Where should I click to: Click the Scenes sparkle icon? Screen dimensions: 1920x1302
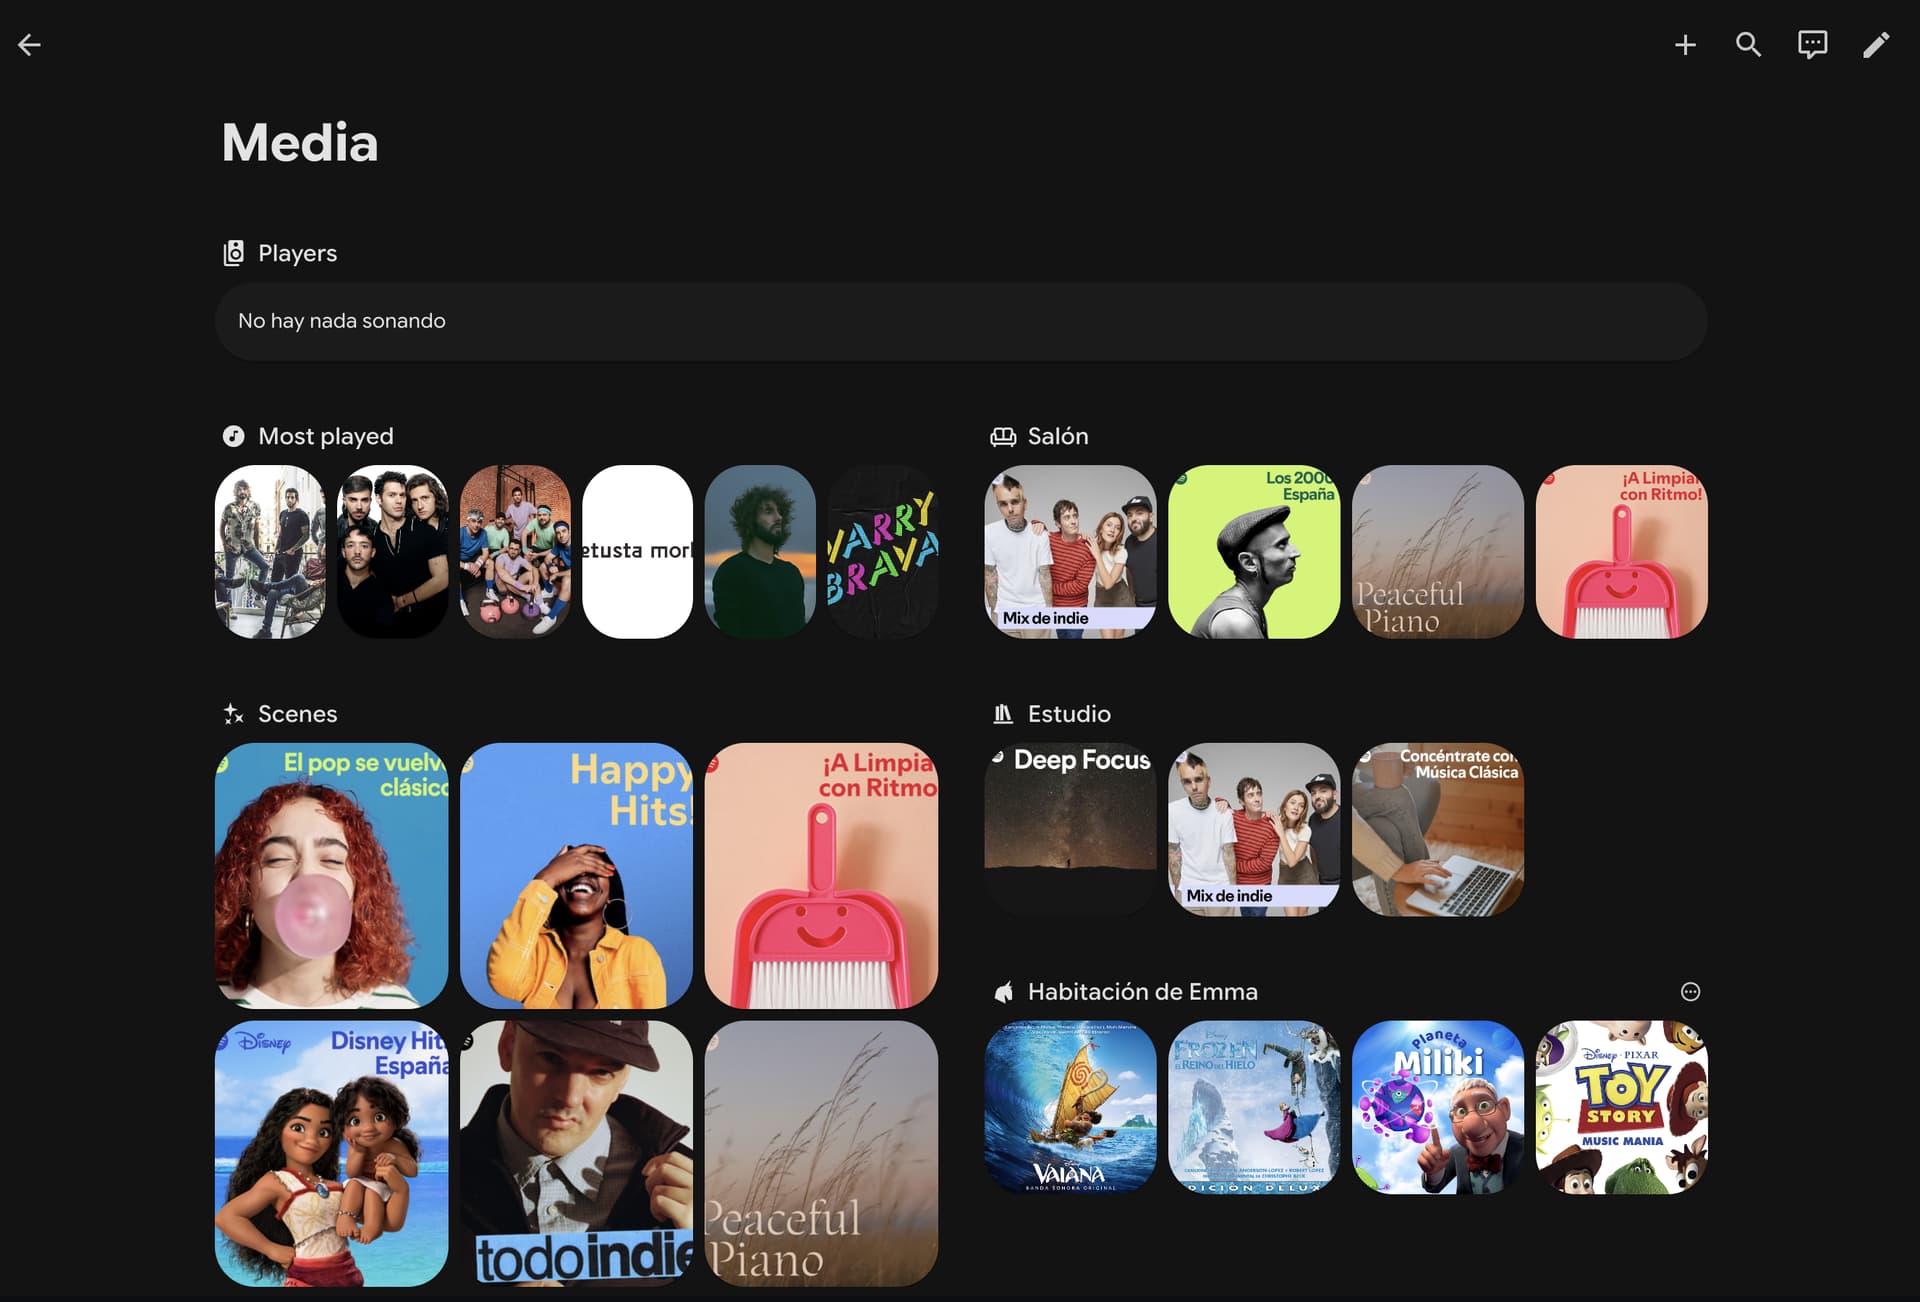pos(233,714)
